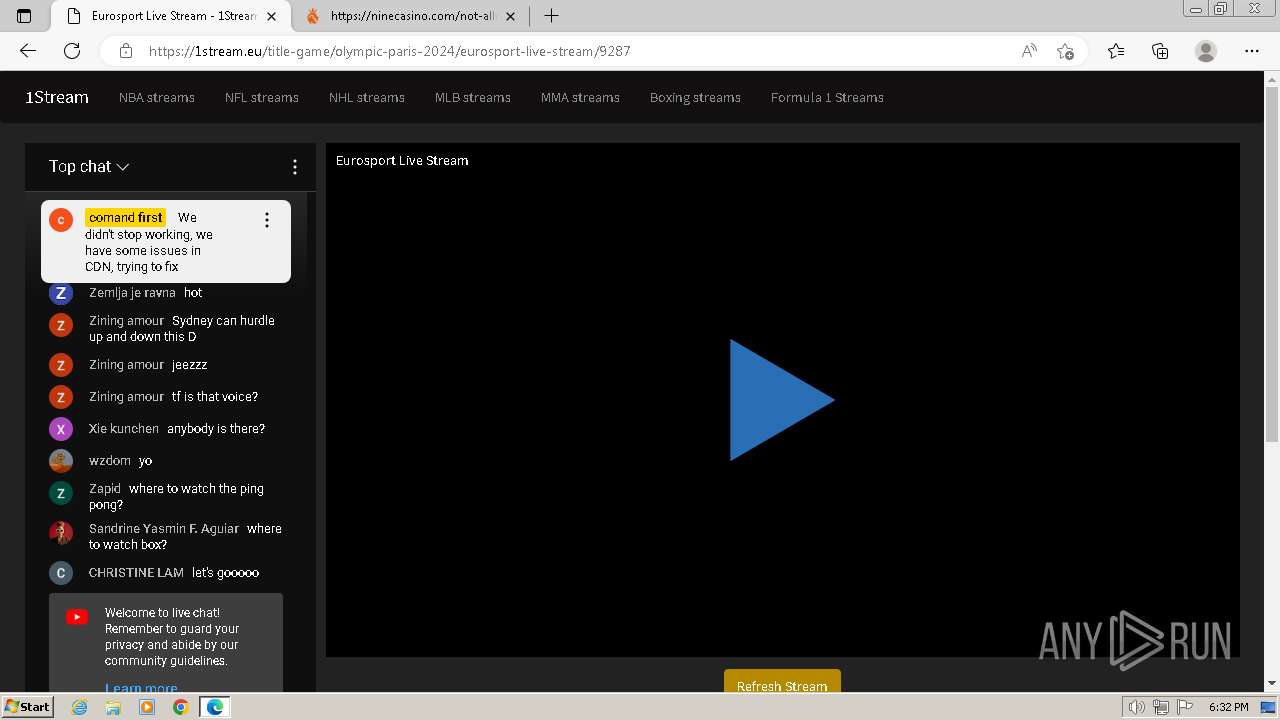
Task: Click 'where to watch the ping pong?' message
Action: point(176,497)
